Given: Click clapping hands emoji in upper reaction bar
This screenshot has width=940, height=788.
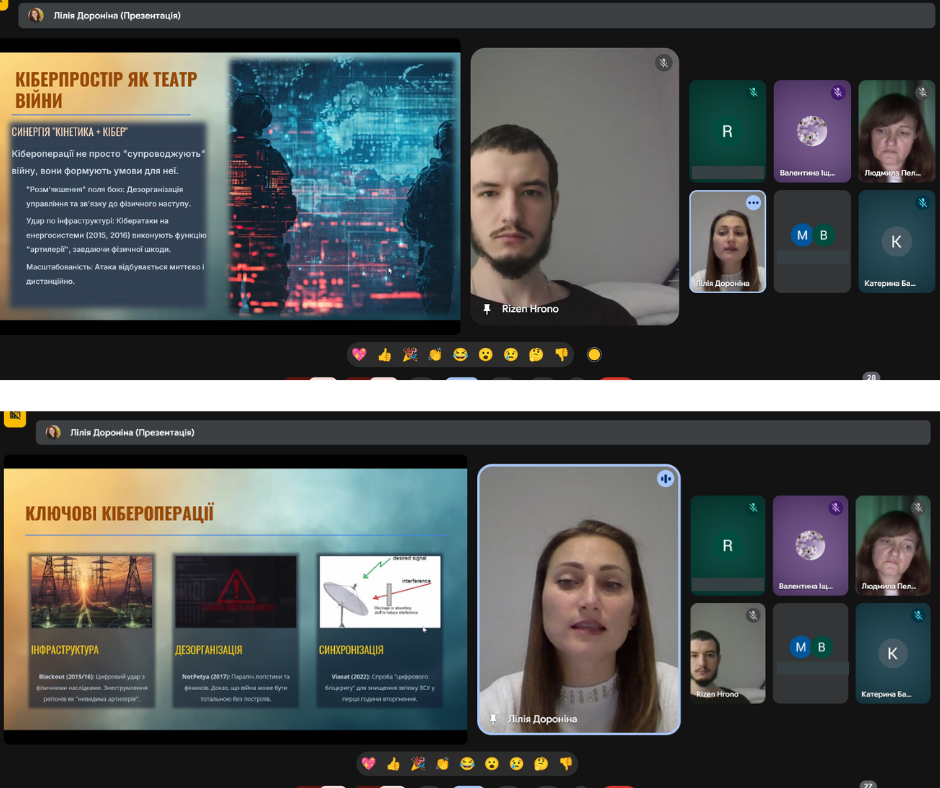Looking at the screenshot, I should pos(435,354).
